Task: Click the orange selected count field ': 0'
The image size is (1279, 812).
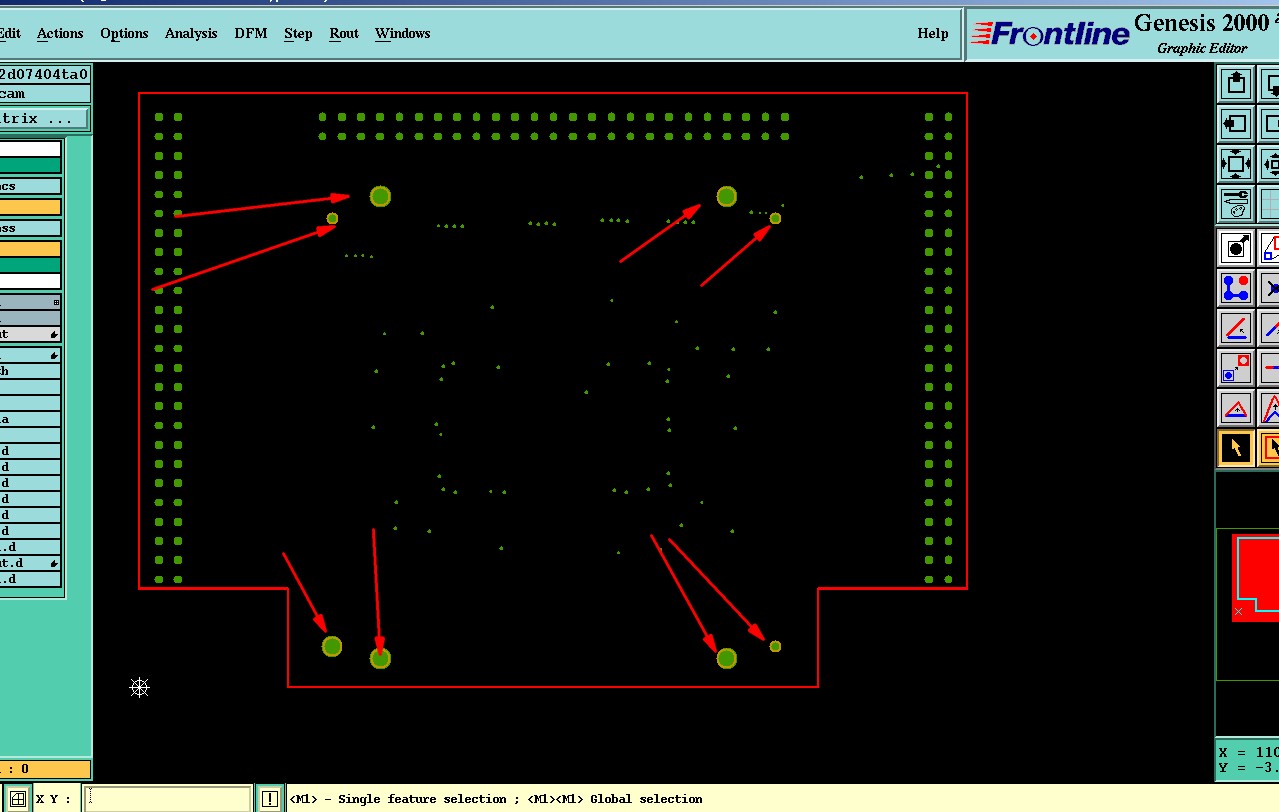Action: pyautogui.click(x=45, y=769)
